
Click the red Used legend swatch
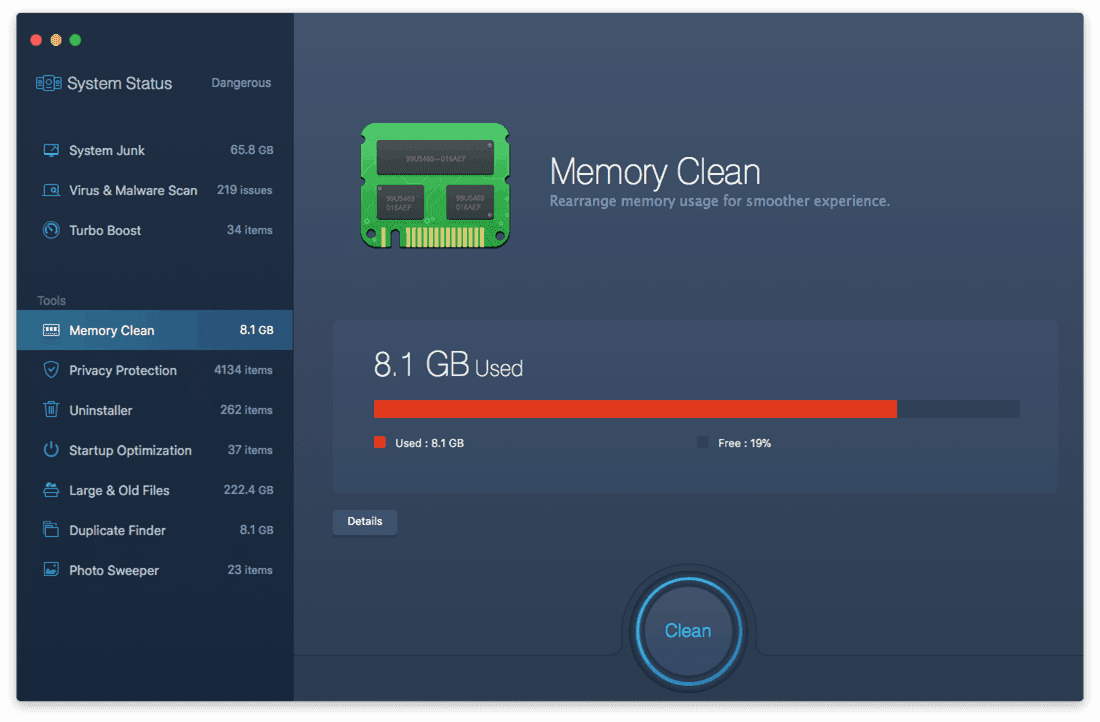click(x=380, y=442)
